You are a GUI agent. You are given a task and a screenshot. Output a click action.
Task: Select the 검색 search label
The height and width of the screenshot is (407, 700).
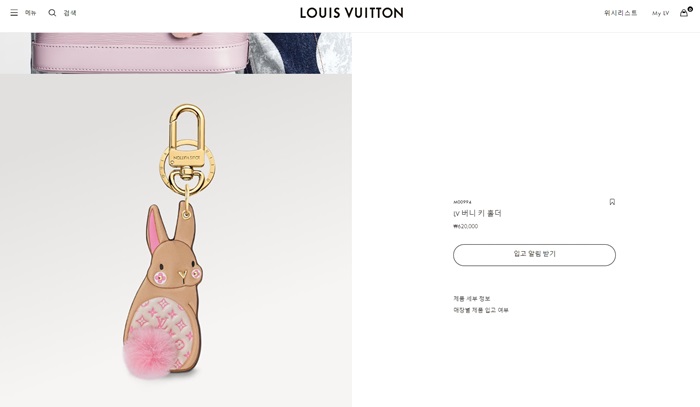pyautogui.click(x=70, y=13)
